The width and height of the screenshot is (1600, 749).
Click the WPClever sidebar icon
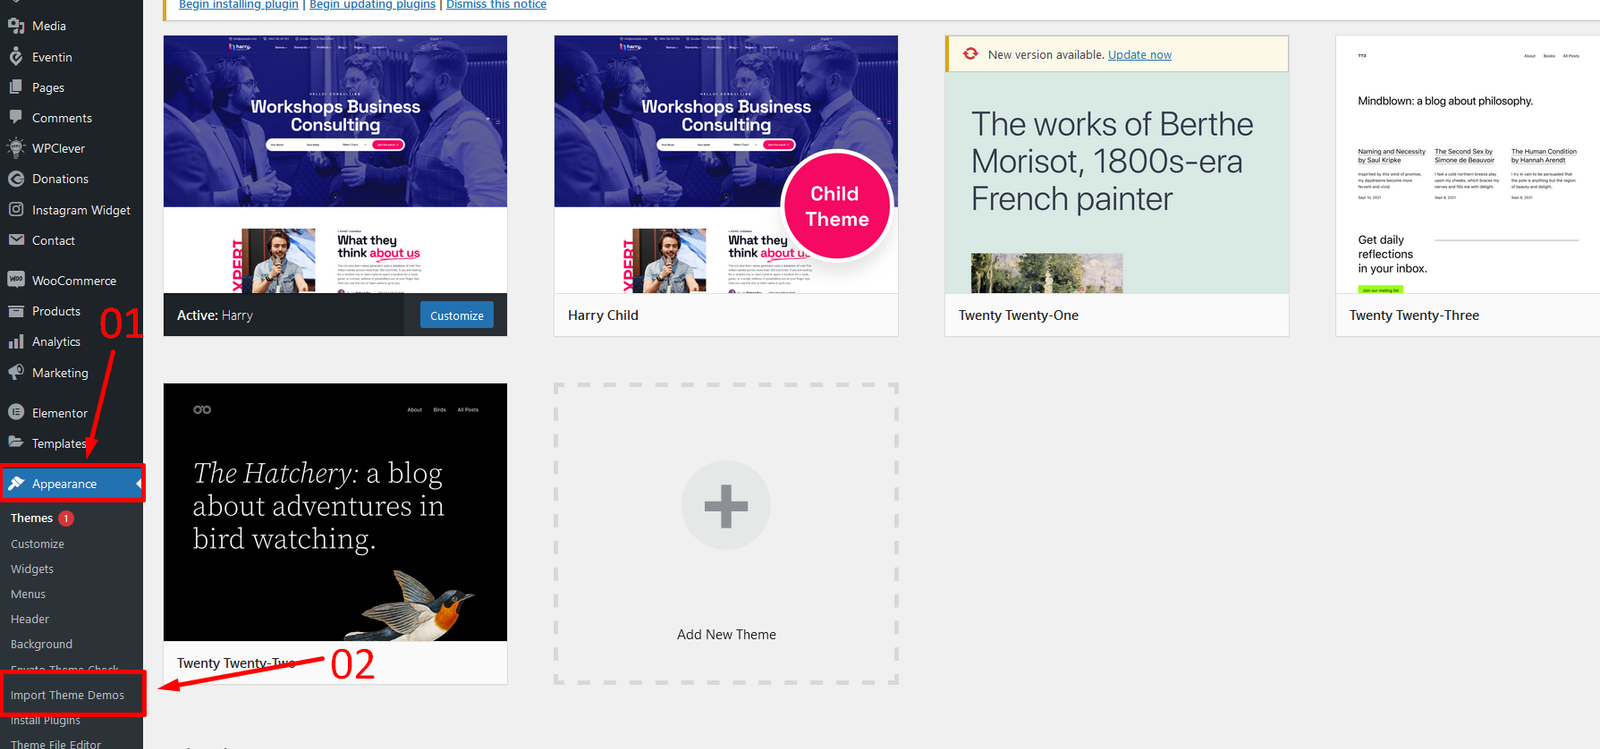tap(16, 148)
